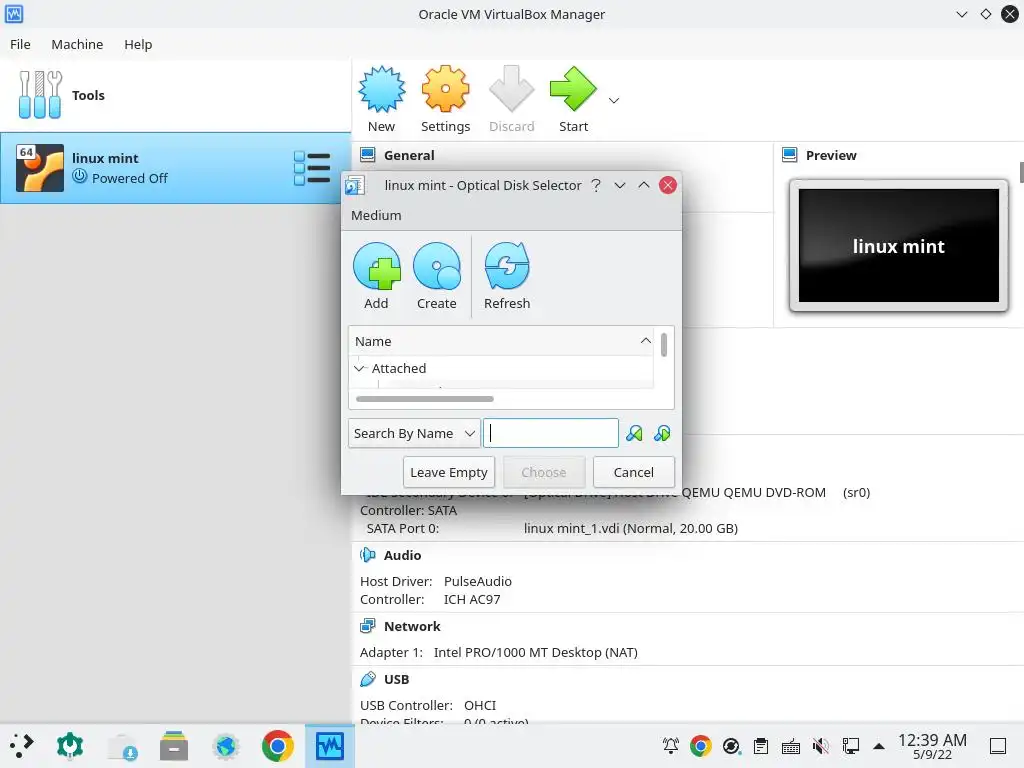Click the Audio speaker icon
Viewport: 1024px width, 768px height.
coord(368,555)
